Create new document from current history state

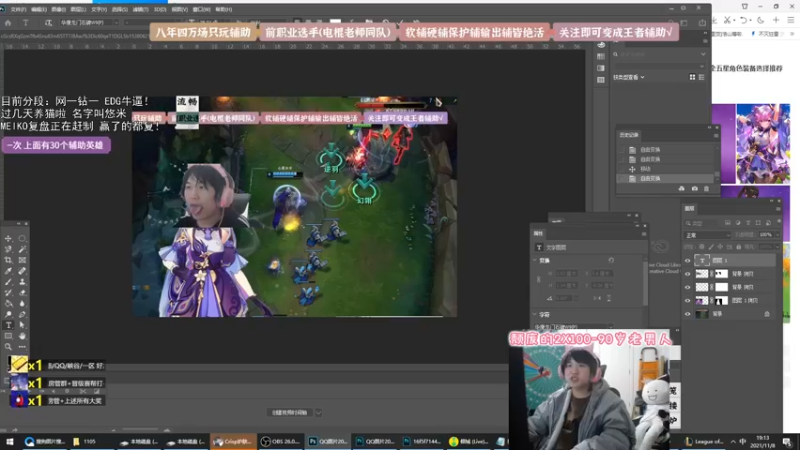[x=682, y=189]
